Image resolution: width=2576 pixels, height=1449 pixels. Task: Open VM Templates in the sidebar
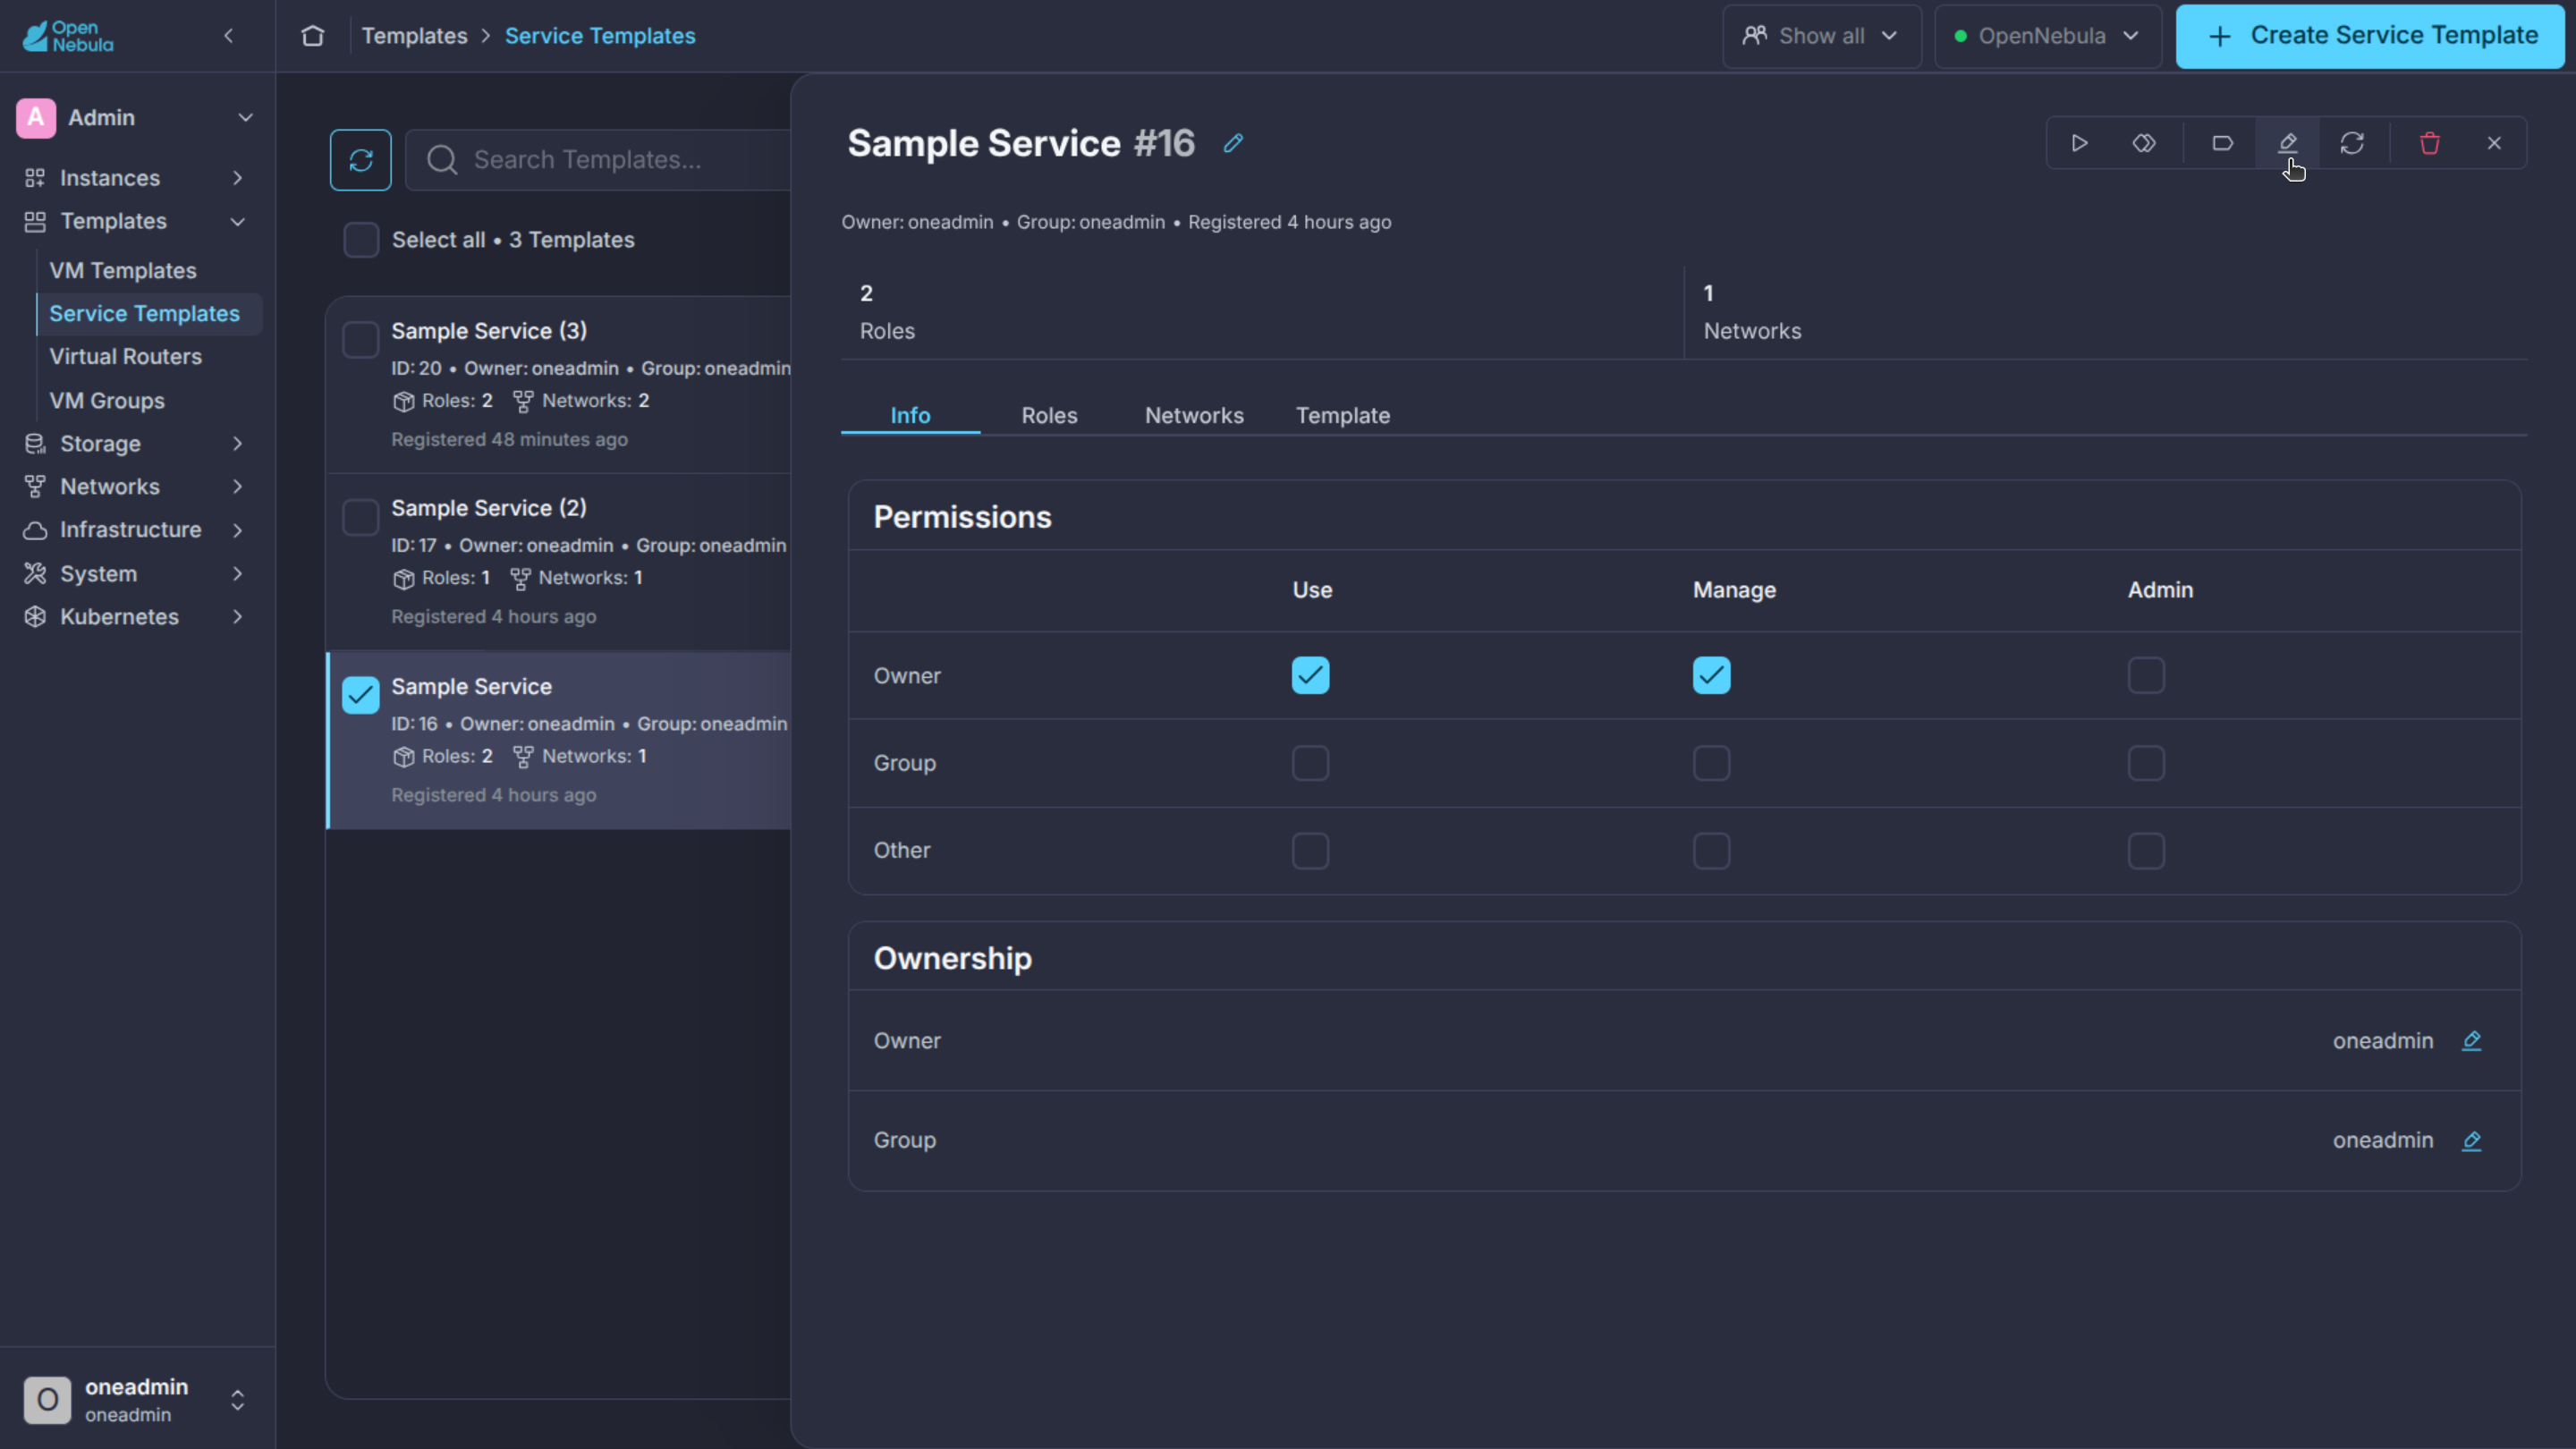pyautogui.click(x=123, y=271)
